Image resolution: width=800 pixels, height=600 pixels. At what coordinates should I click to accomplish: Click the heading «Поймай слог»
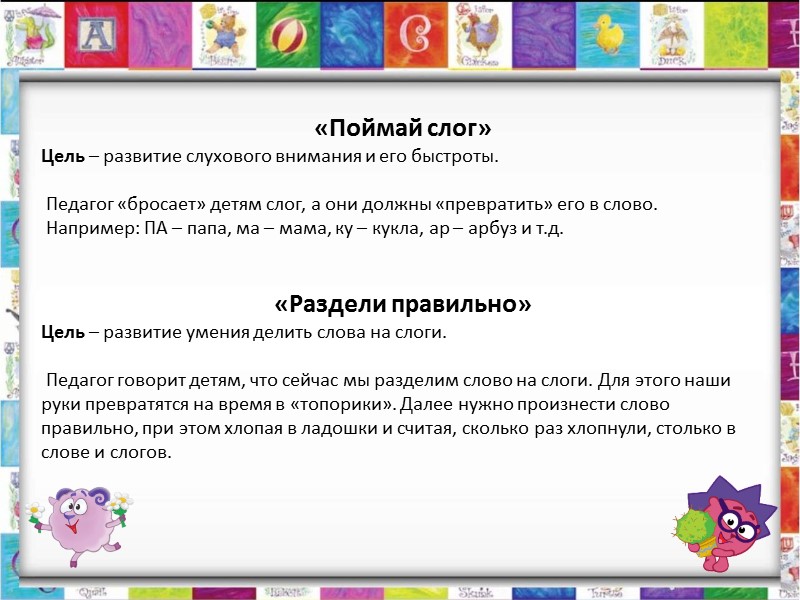click(403, 128)
